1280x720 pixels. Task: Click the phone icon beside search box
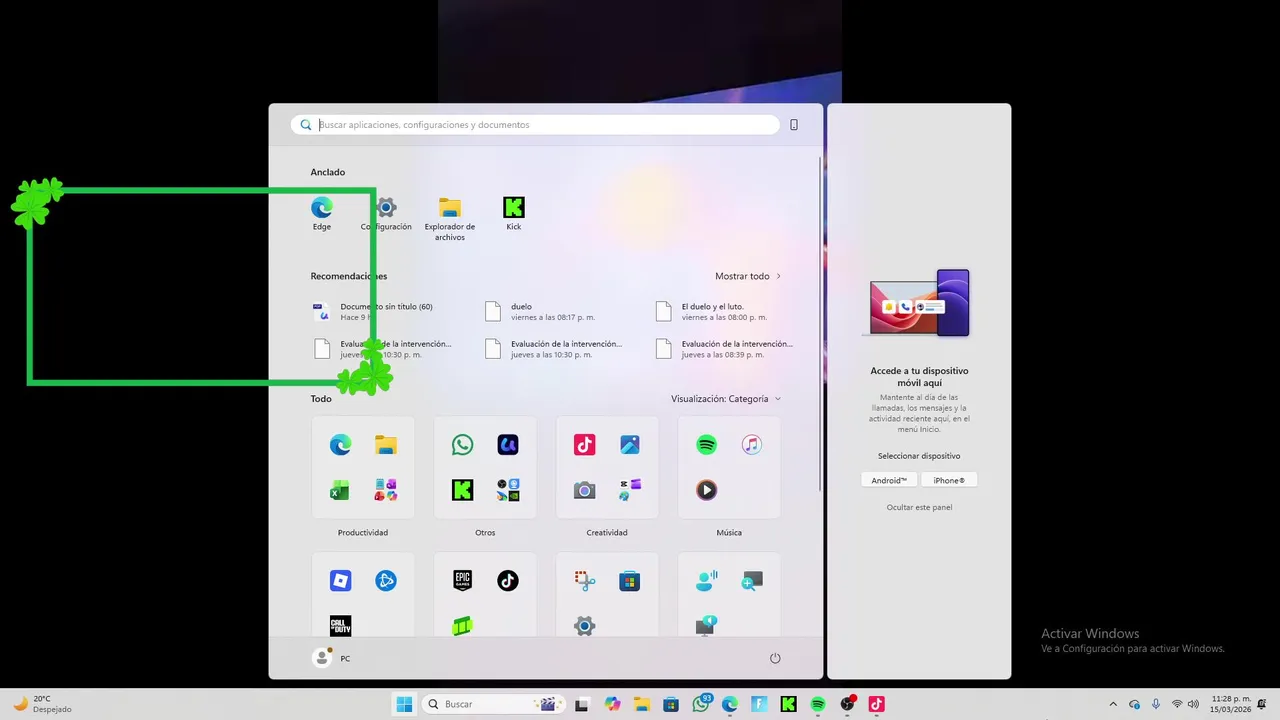(x=794, y=125)
